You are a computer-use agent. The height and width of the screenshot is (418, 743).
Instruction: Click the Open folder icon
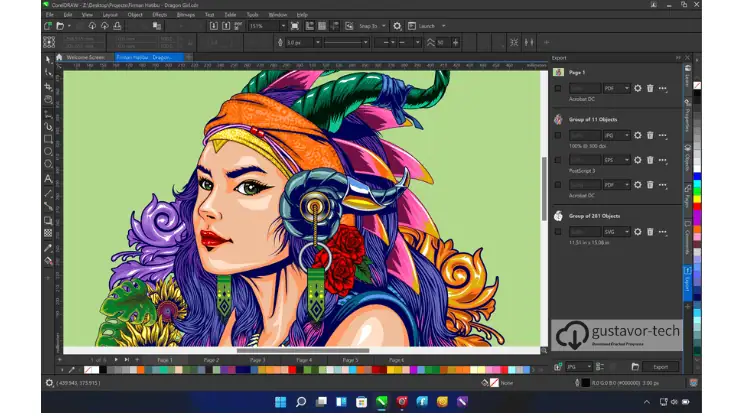coord(60,26)
